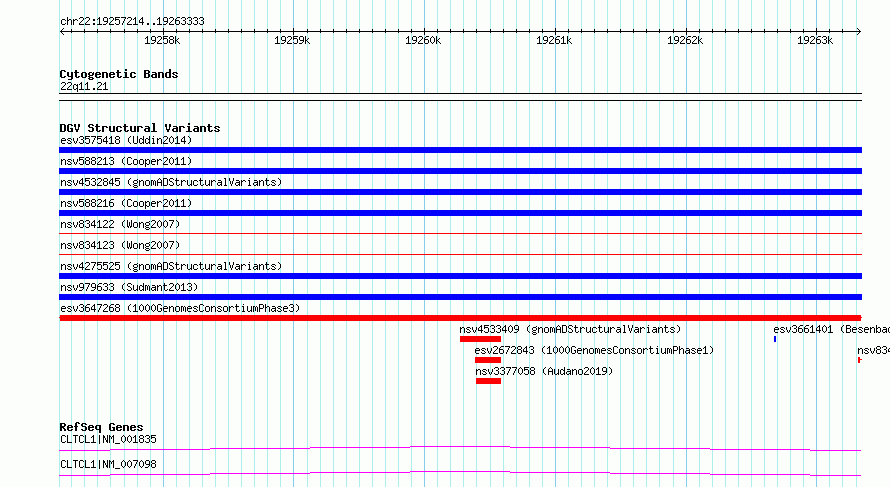Viewport: 890px width, 487px height.
Task: Click the magenta line under CLTCL1|NM_007098
Action: (460, 473)
